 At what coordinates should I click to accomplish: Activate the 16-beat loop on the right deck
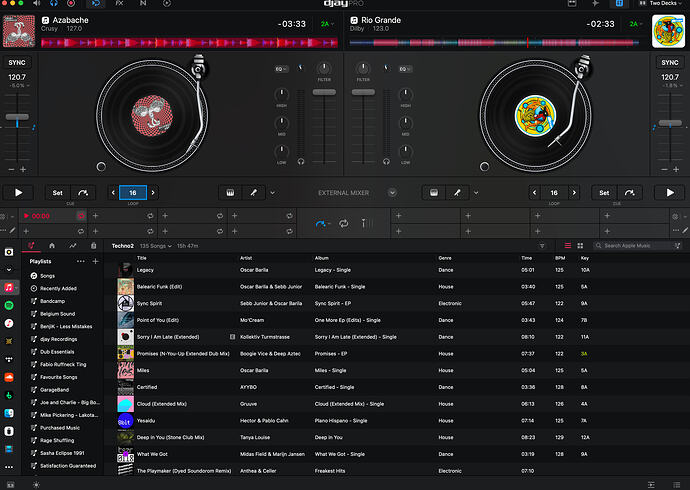554,193
